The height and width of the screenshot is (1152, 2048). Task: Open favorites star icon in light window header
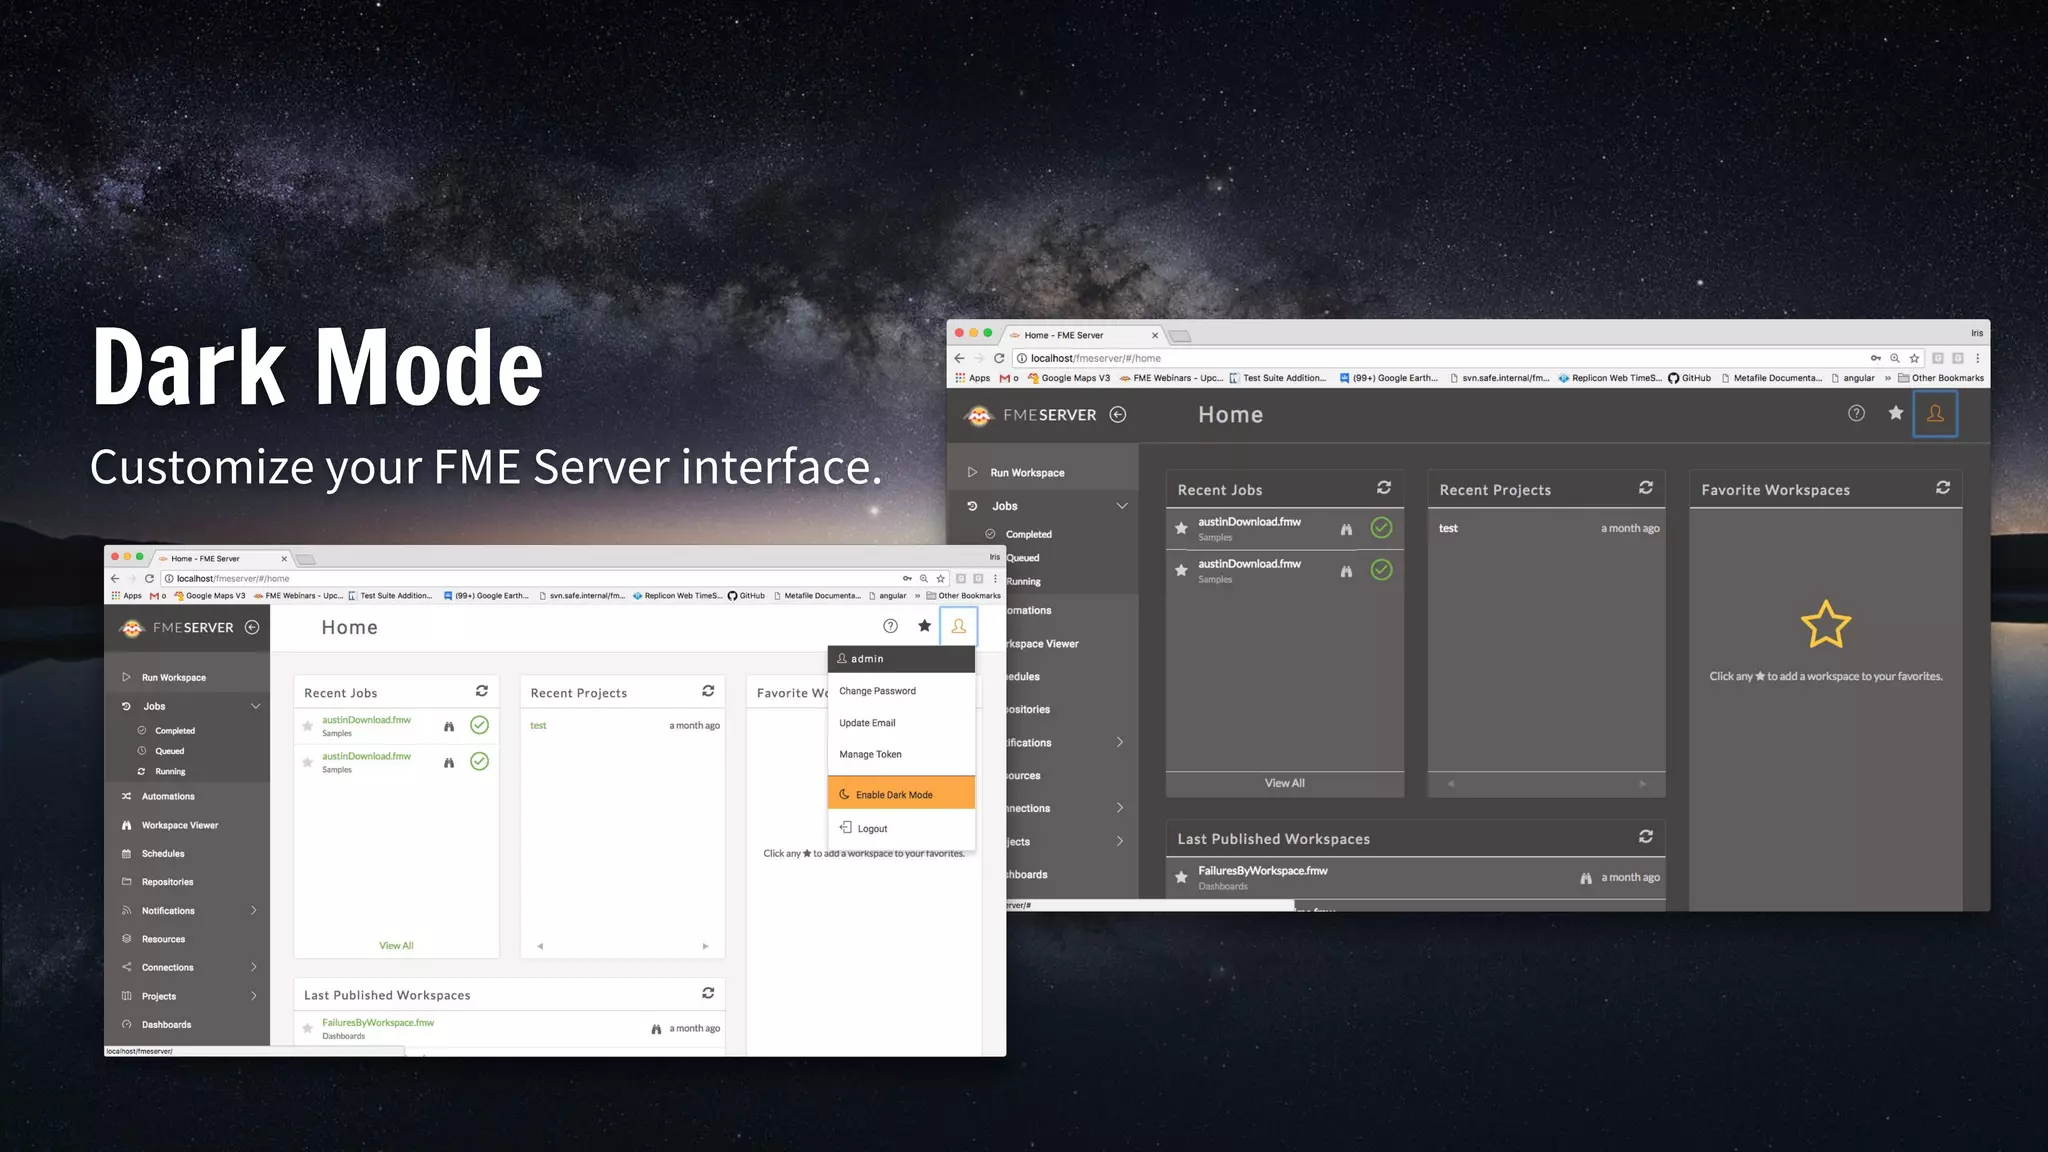924,626
